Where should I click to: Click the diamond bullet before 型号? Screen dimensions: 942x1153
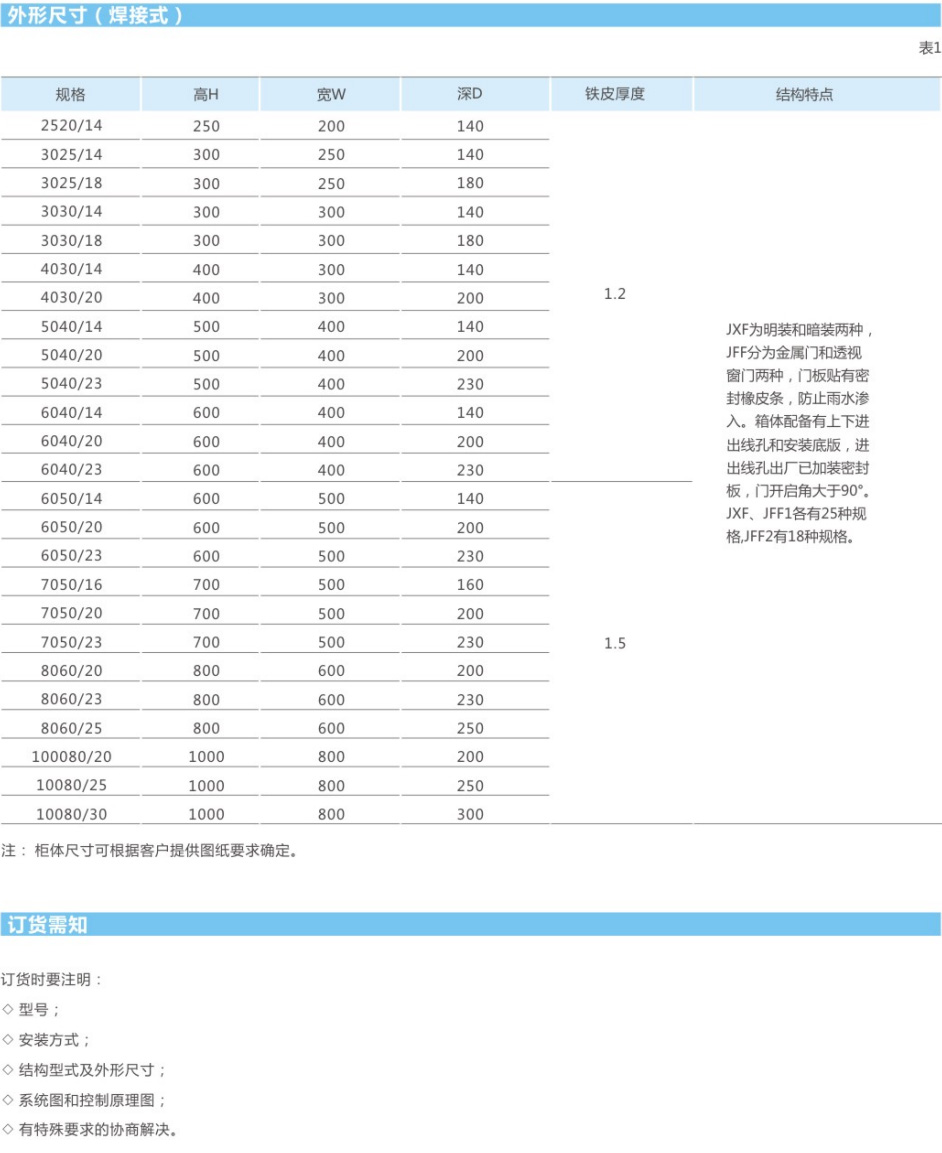(x=8, y=1010)
